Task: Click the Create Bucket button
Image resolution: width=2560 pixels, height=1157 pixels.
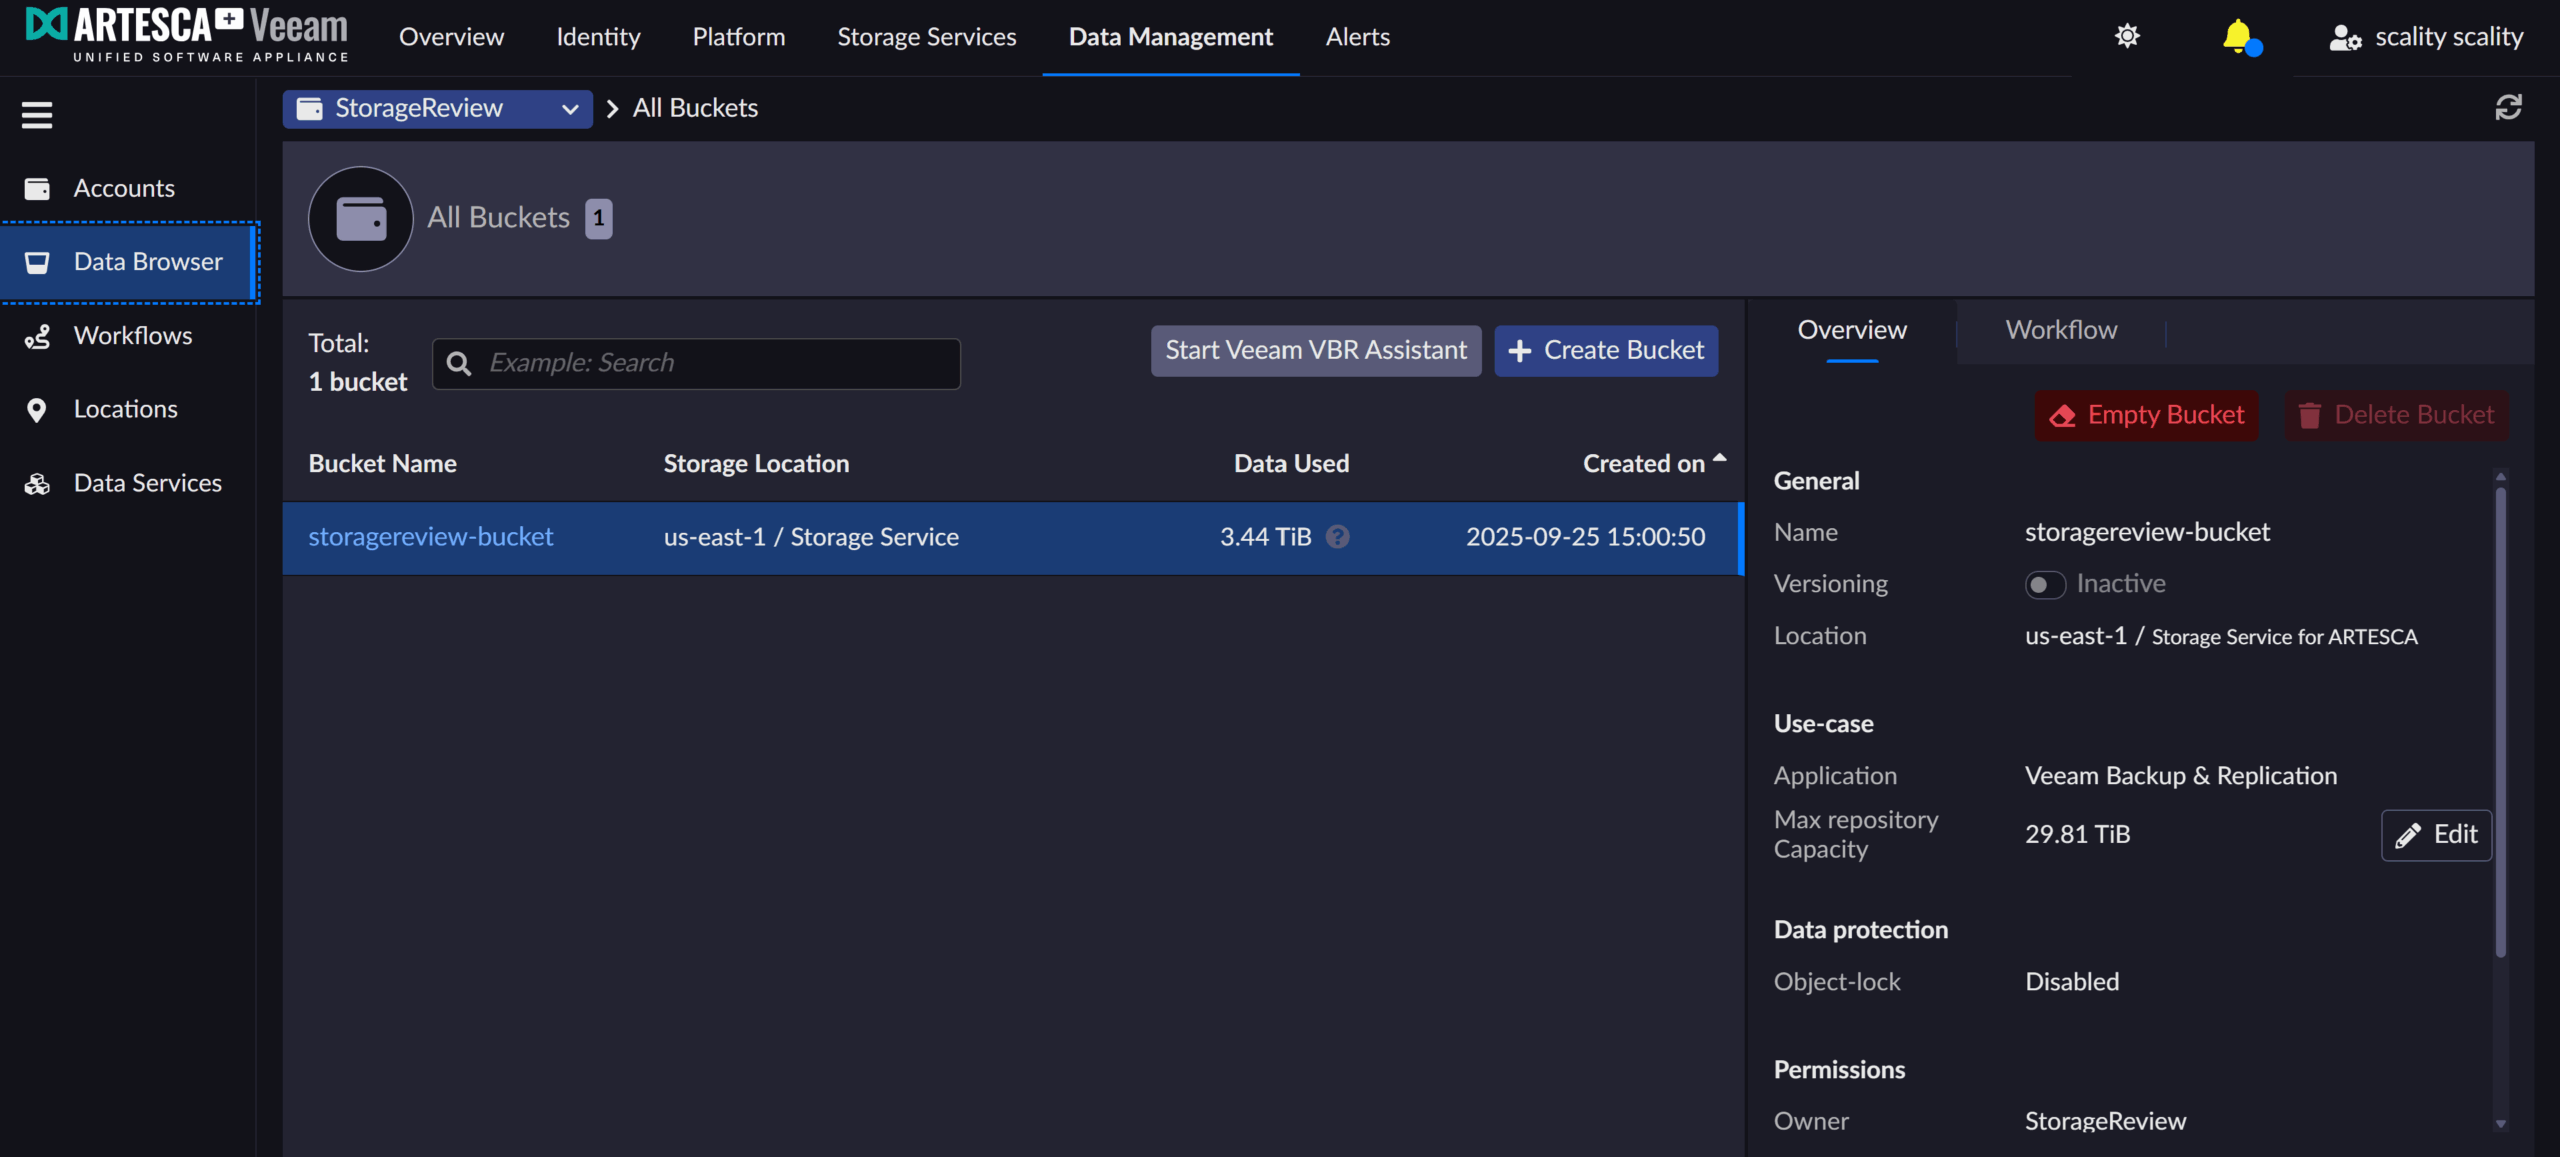Action: 1605,351
